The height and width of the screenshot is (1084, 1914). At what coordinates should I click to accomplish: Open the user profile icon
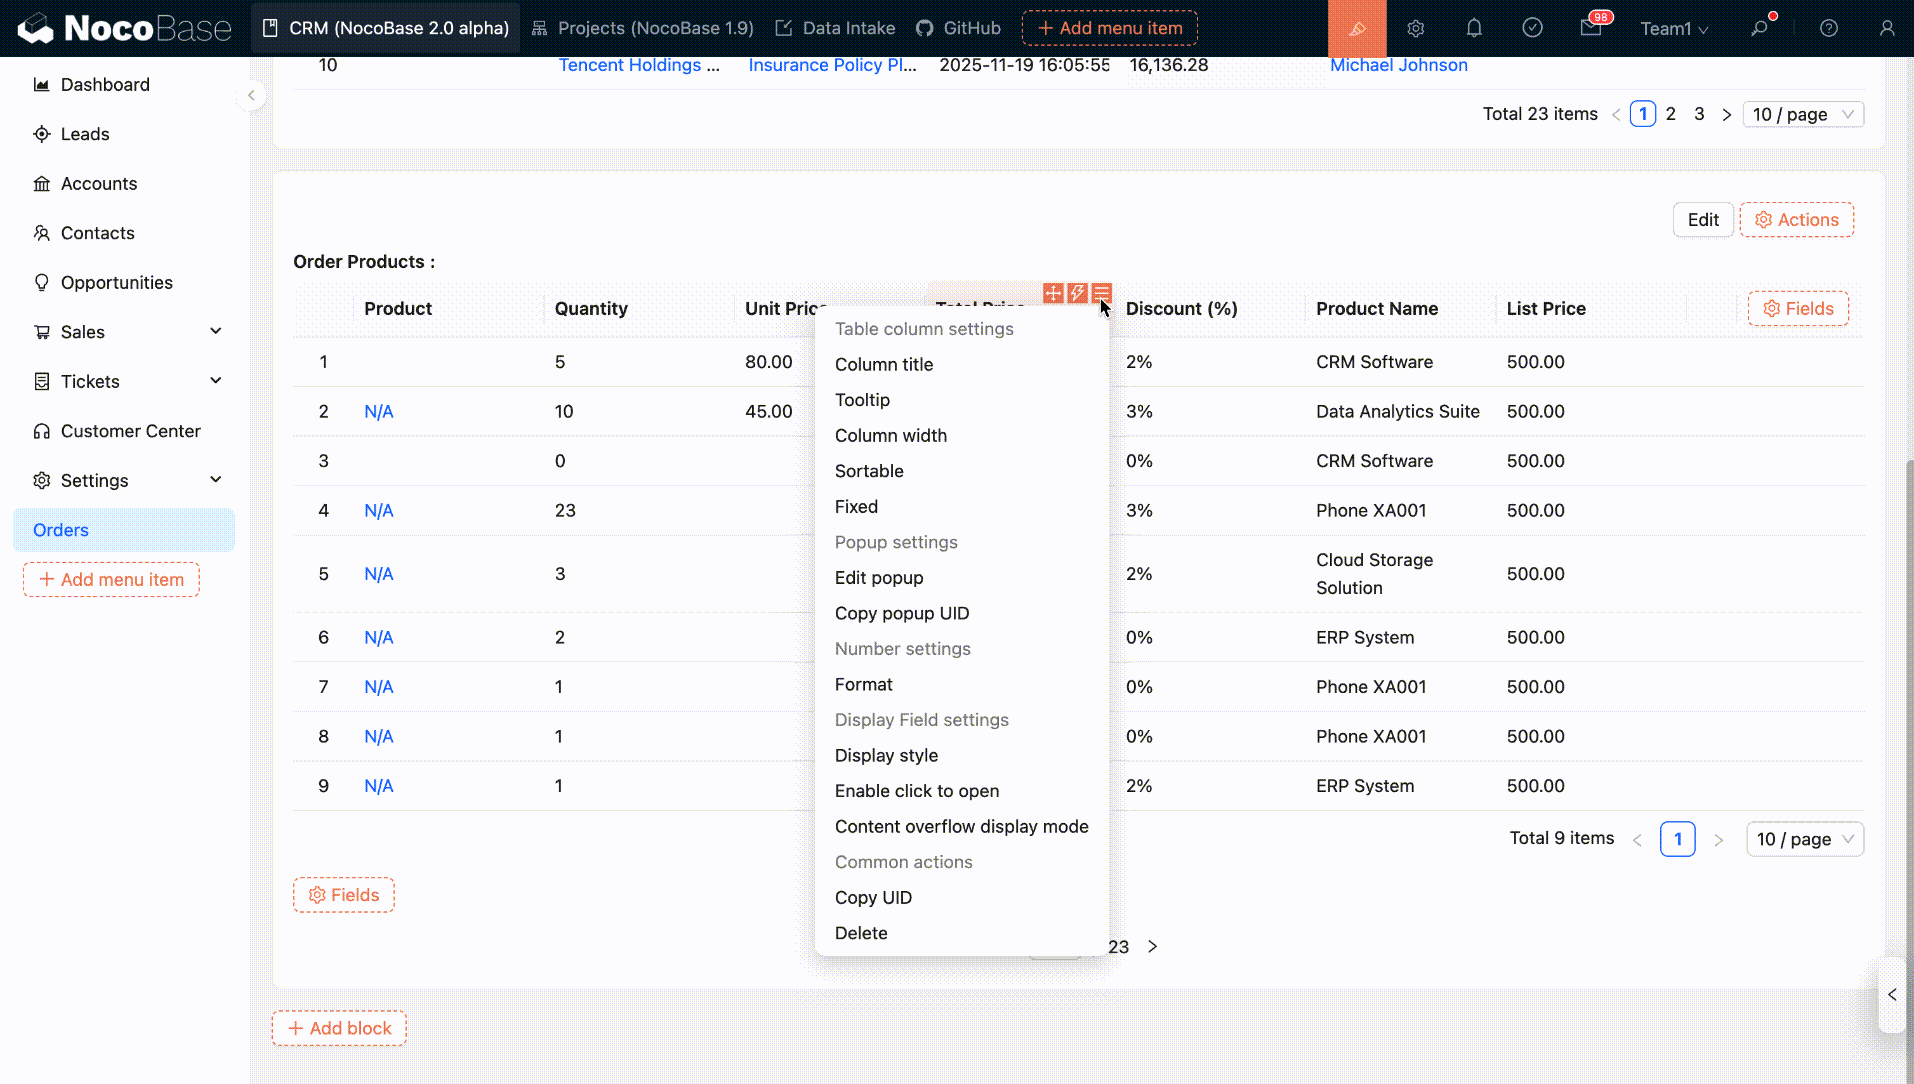pos(1886,28)
